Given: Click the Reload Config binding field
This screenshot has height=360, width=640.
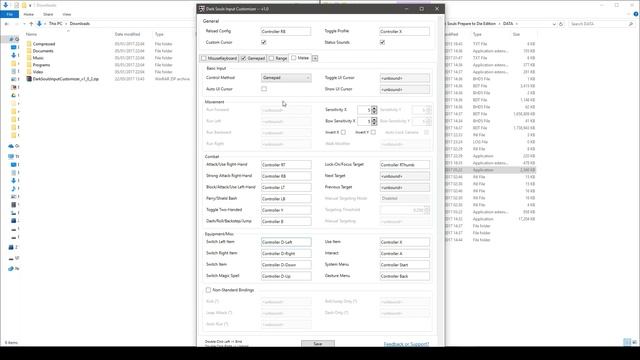Looking at the screenshot, I should 286,31.
